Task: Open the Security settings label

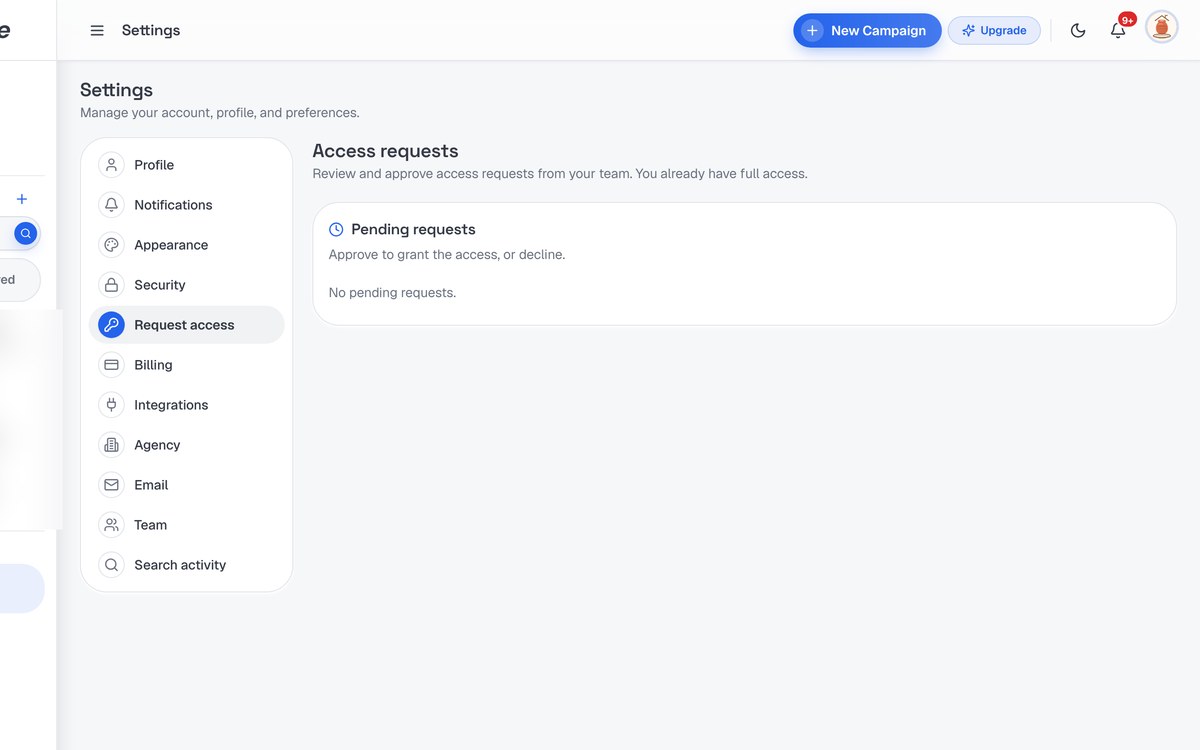Action: [160, 285]
